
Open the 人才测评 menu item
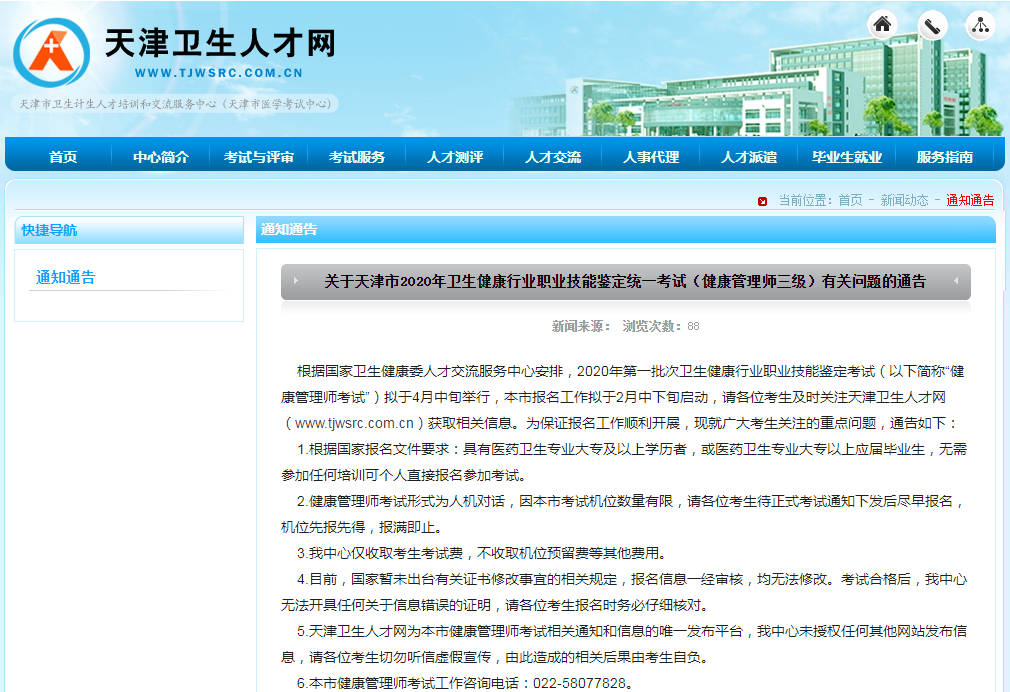point(455,157)
